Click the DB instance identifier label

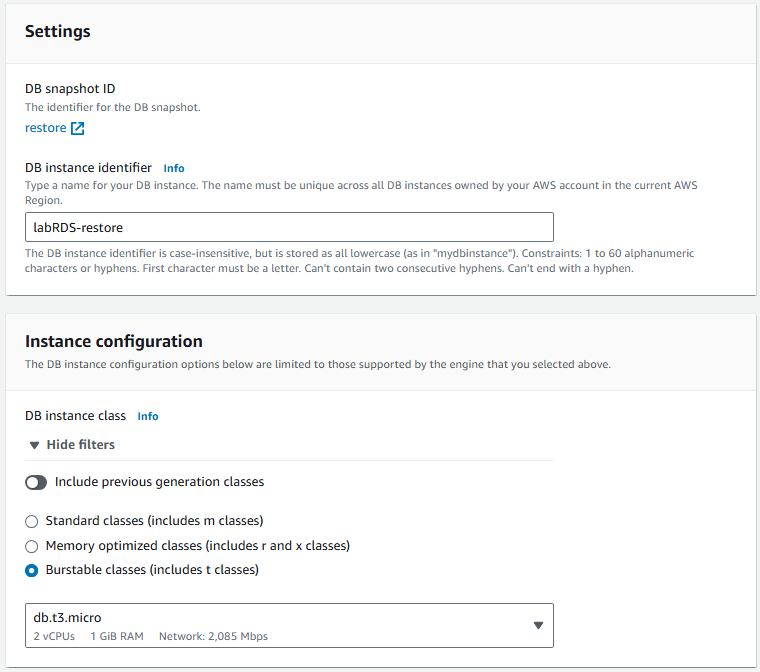88,168
